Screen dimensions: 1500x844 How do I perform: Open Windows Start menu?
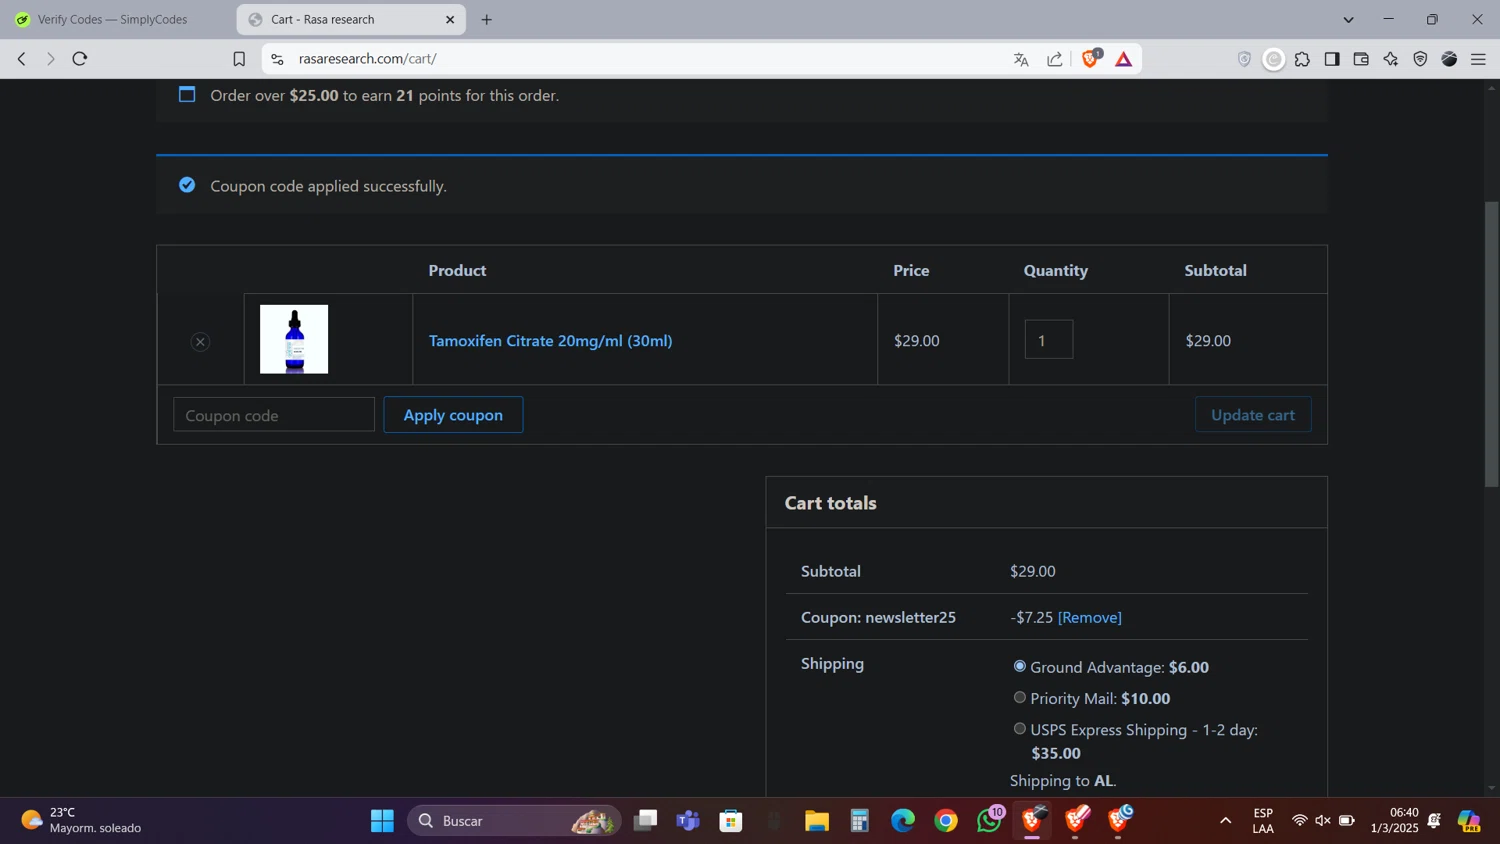382,821
